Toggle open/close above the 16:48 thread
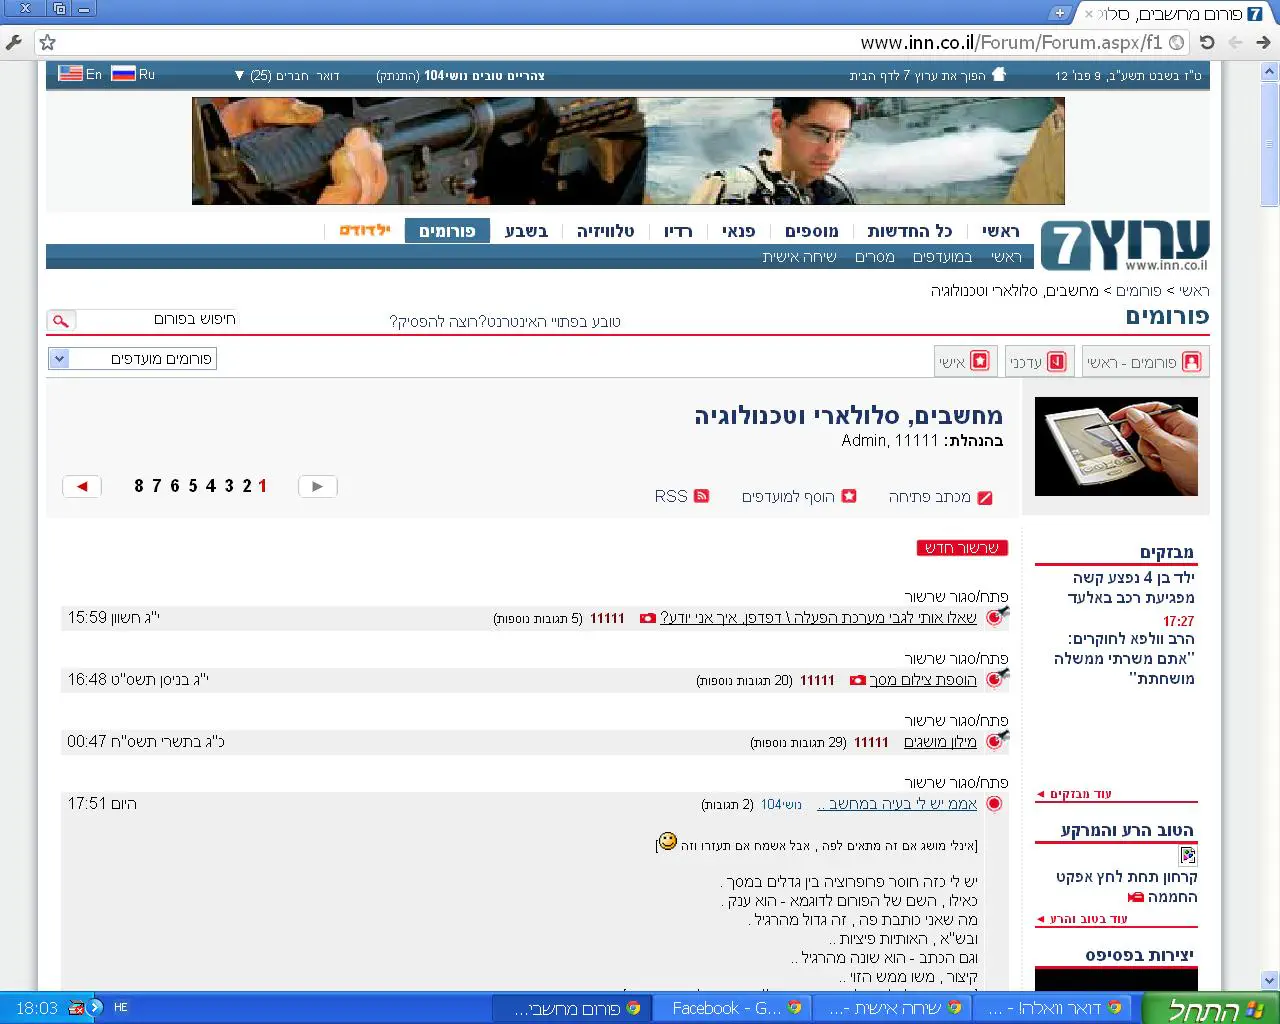 click(955, 658)
